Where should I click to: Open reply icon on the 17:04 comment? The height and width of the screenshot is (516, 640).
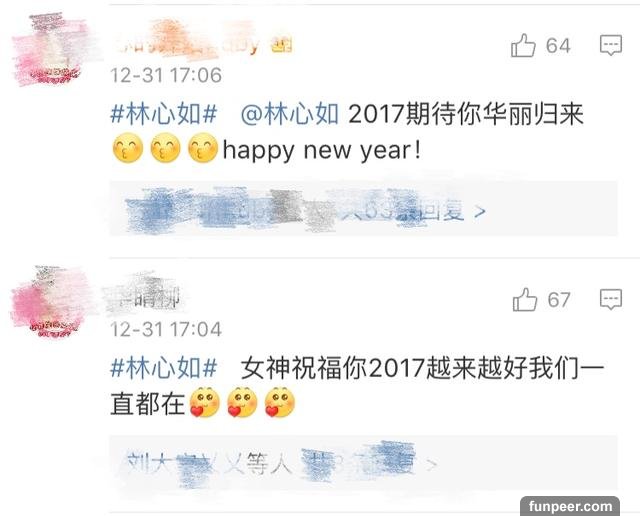pos(611,299)
